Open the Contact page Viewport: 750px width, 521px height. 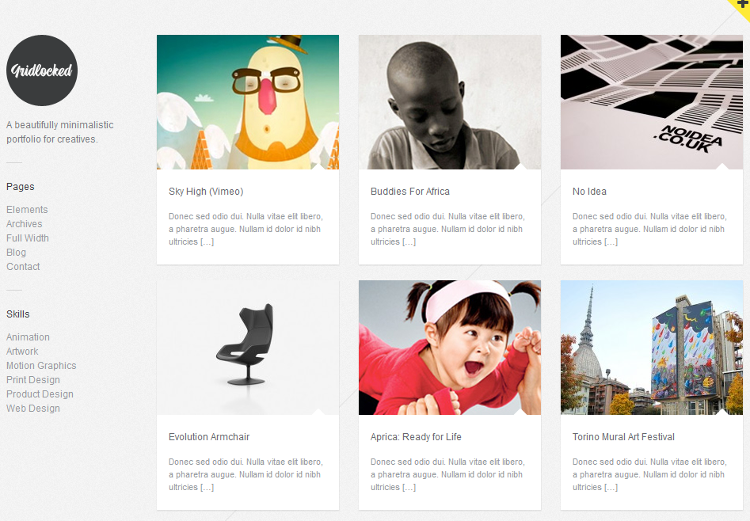pyautogui.click(x=23, y=266)
